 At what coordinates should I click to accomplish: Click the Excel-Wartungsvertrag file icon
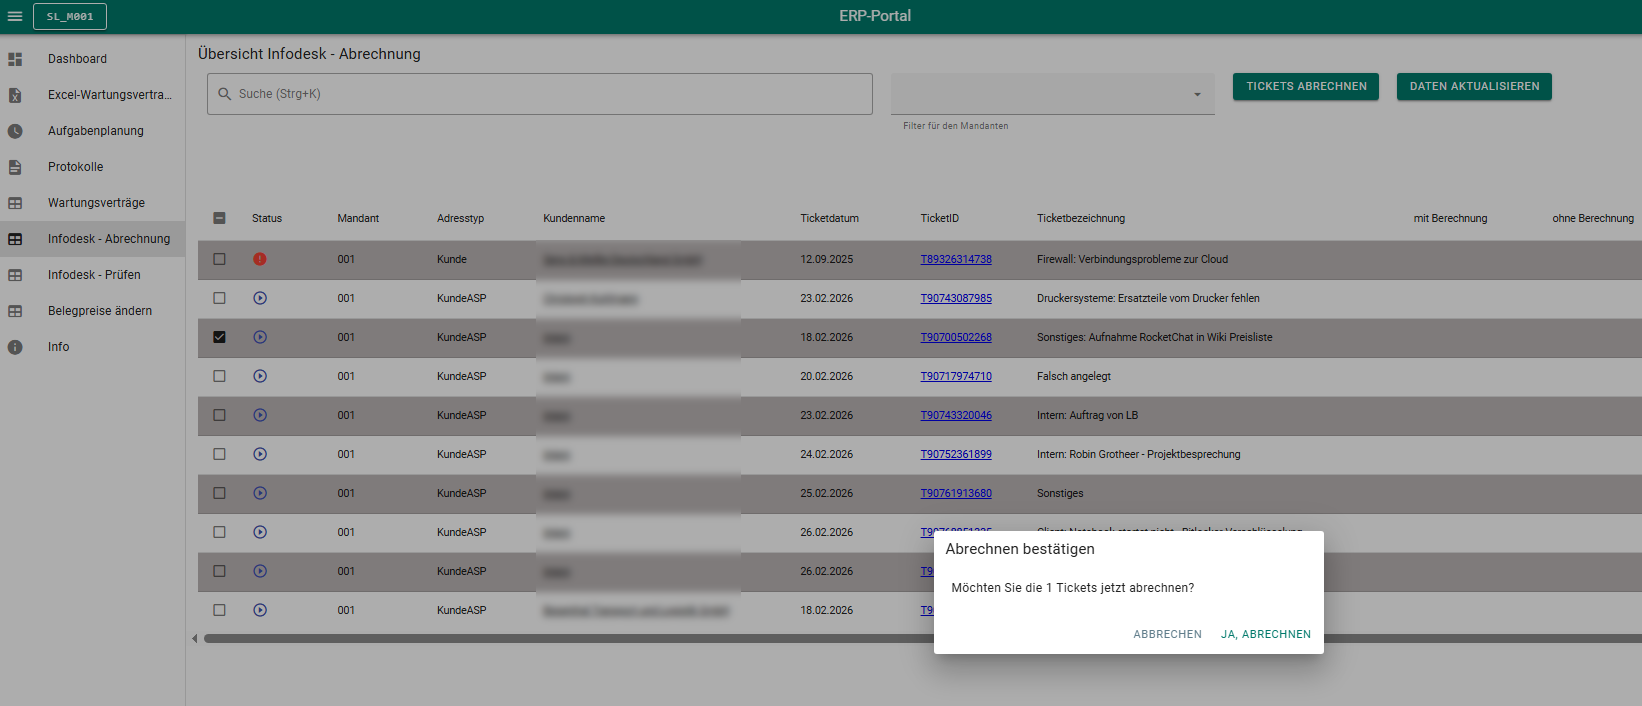15,95
